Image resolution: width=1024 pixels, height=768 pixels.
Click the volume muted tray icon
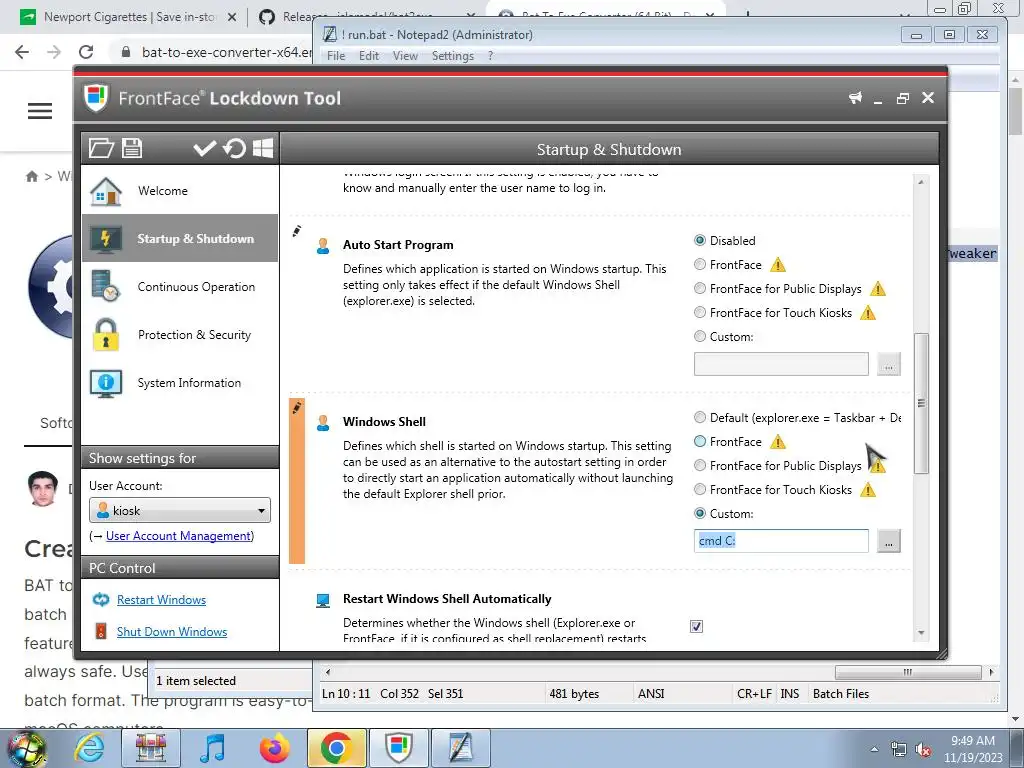coord(923,750)
